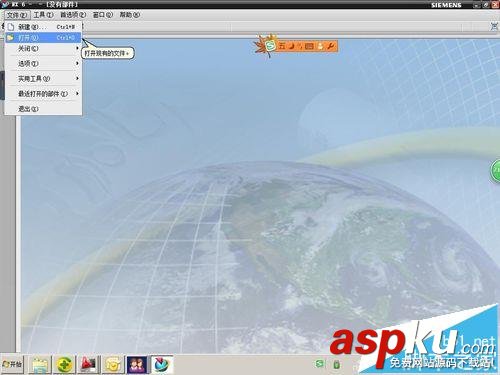This screenshot has width=500, height=375.
Task: Open the 帮助 (Help) menu
Action: coord(129,15)
